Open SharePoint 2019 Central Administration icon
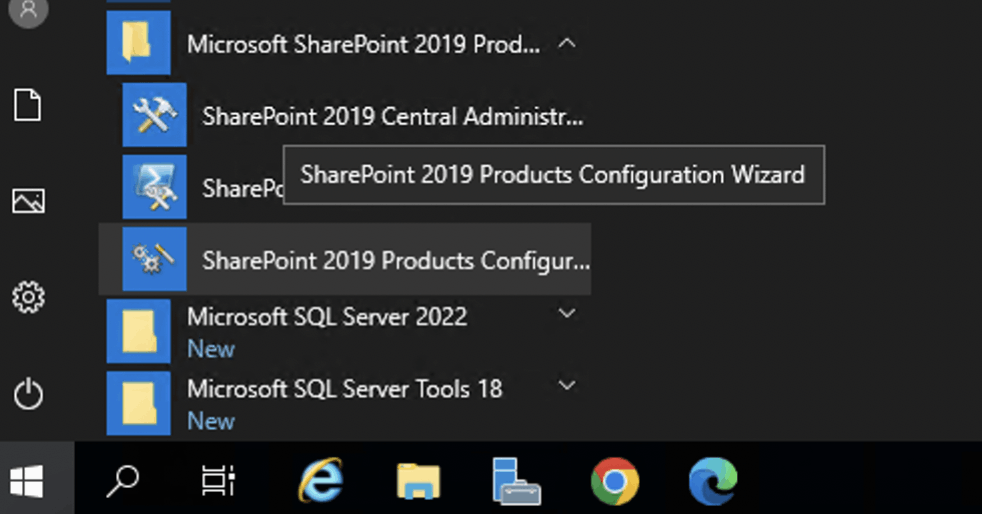 [154, 116]
